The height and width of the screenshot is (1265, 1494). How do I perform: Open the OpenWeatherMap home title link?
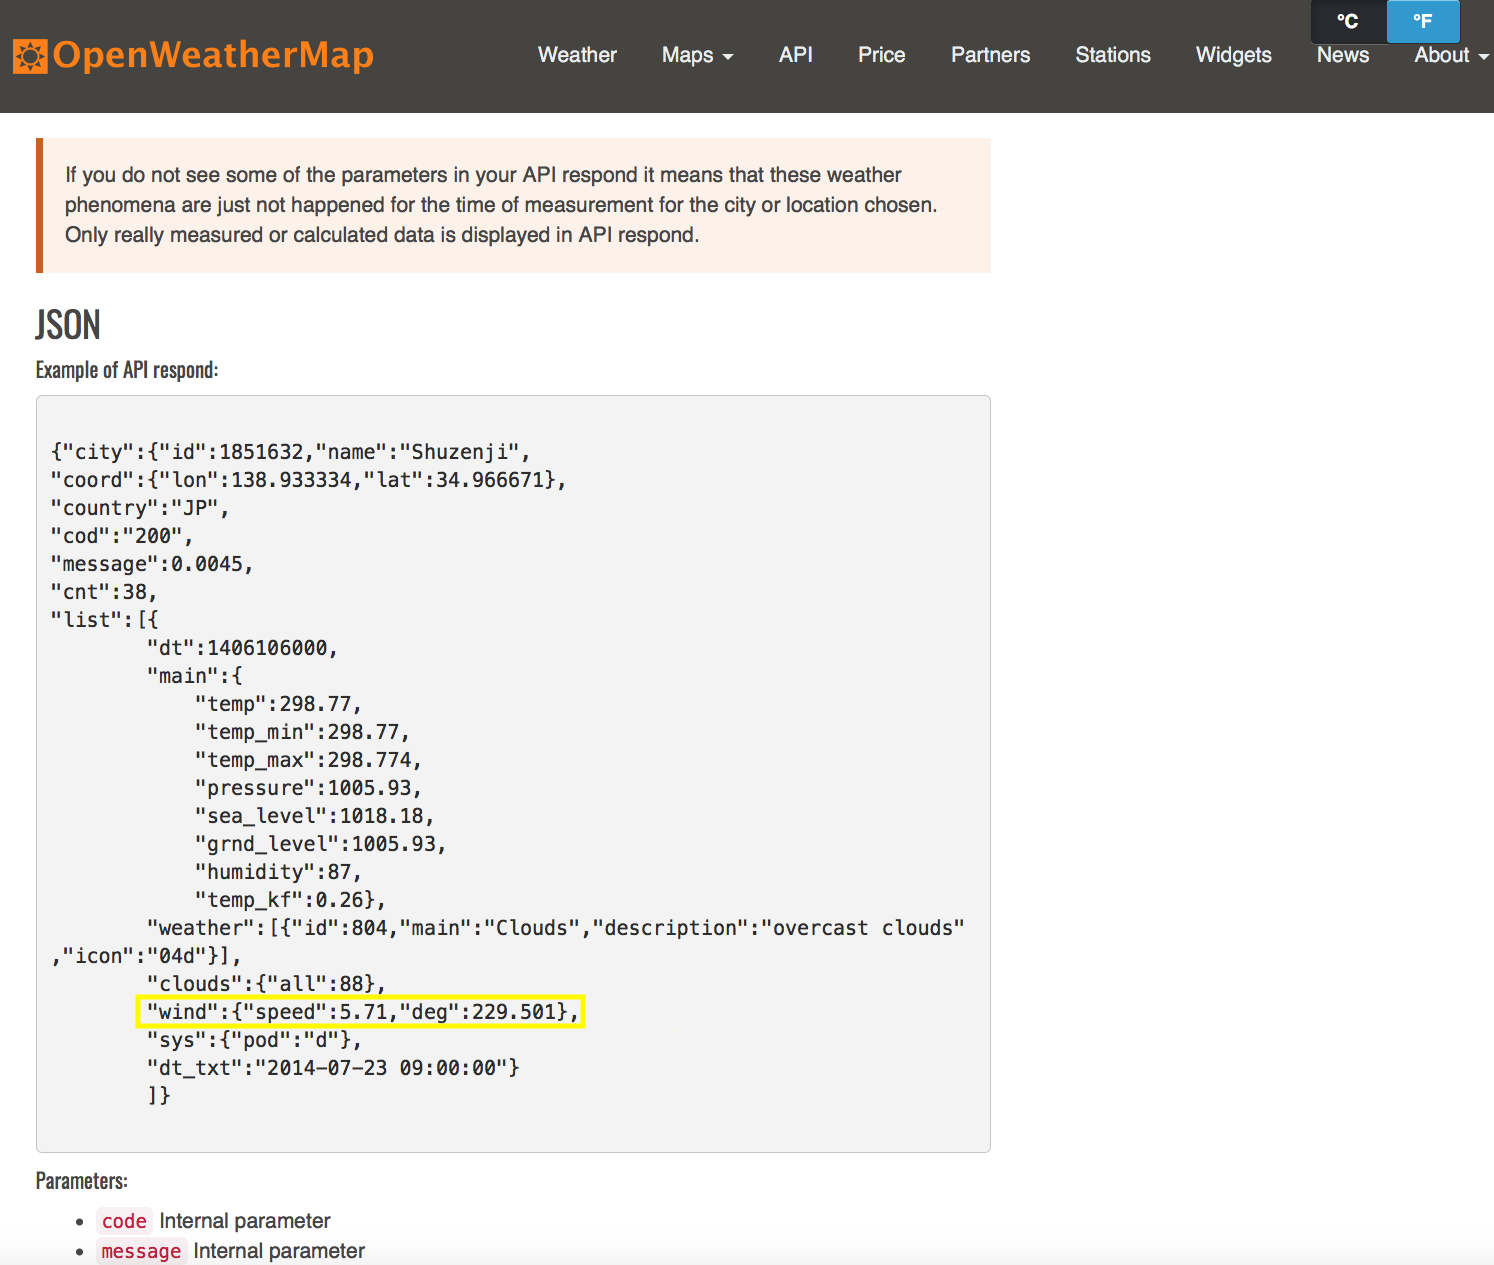coord(213,55)
